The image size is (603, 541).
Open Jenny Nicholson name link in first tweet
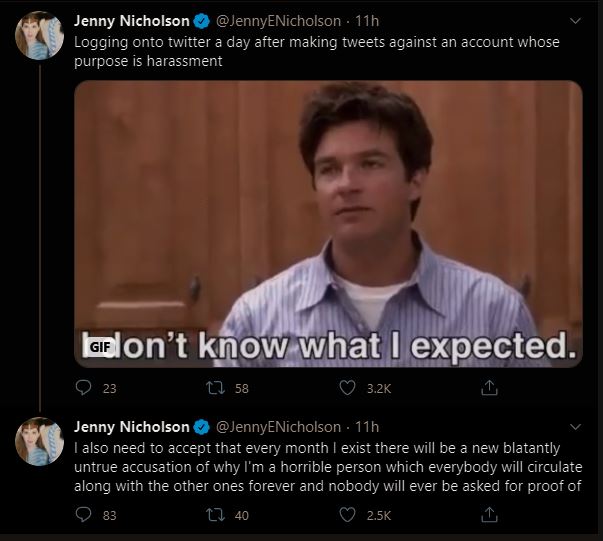pyautogui.click(x=131, y=22)
